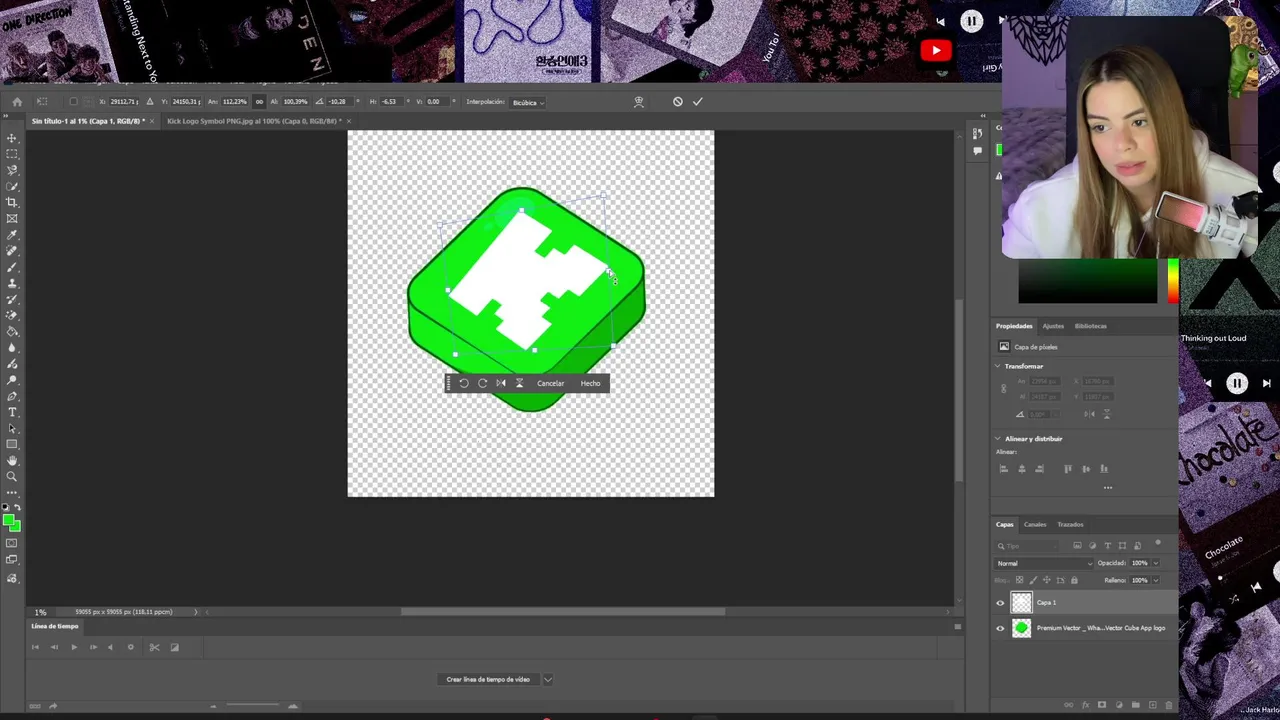This screenshot has height=720, width=1280.
Task: Toggle lock position icon
Action: (x=1047, y=580)
